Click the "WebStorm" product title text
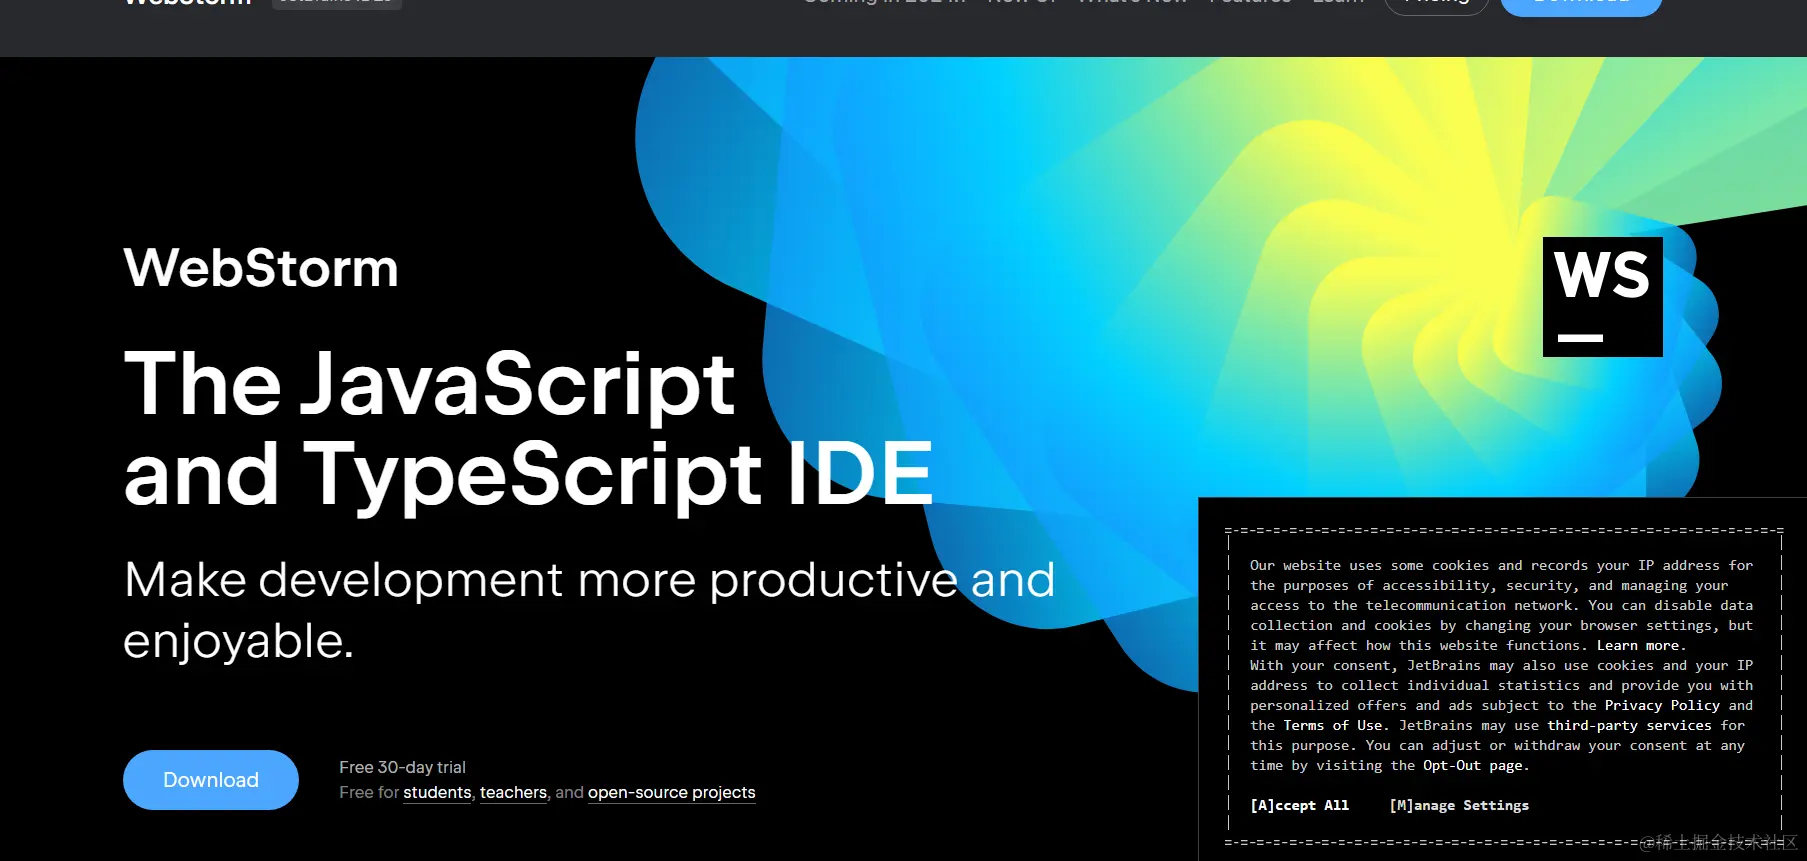1807x861 pixels. click(261, 268)
